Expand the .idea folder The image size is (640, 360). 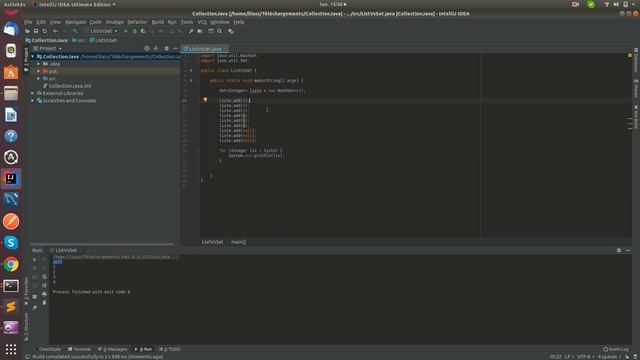coord(39,64)
